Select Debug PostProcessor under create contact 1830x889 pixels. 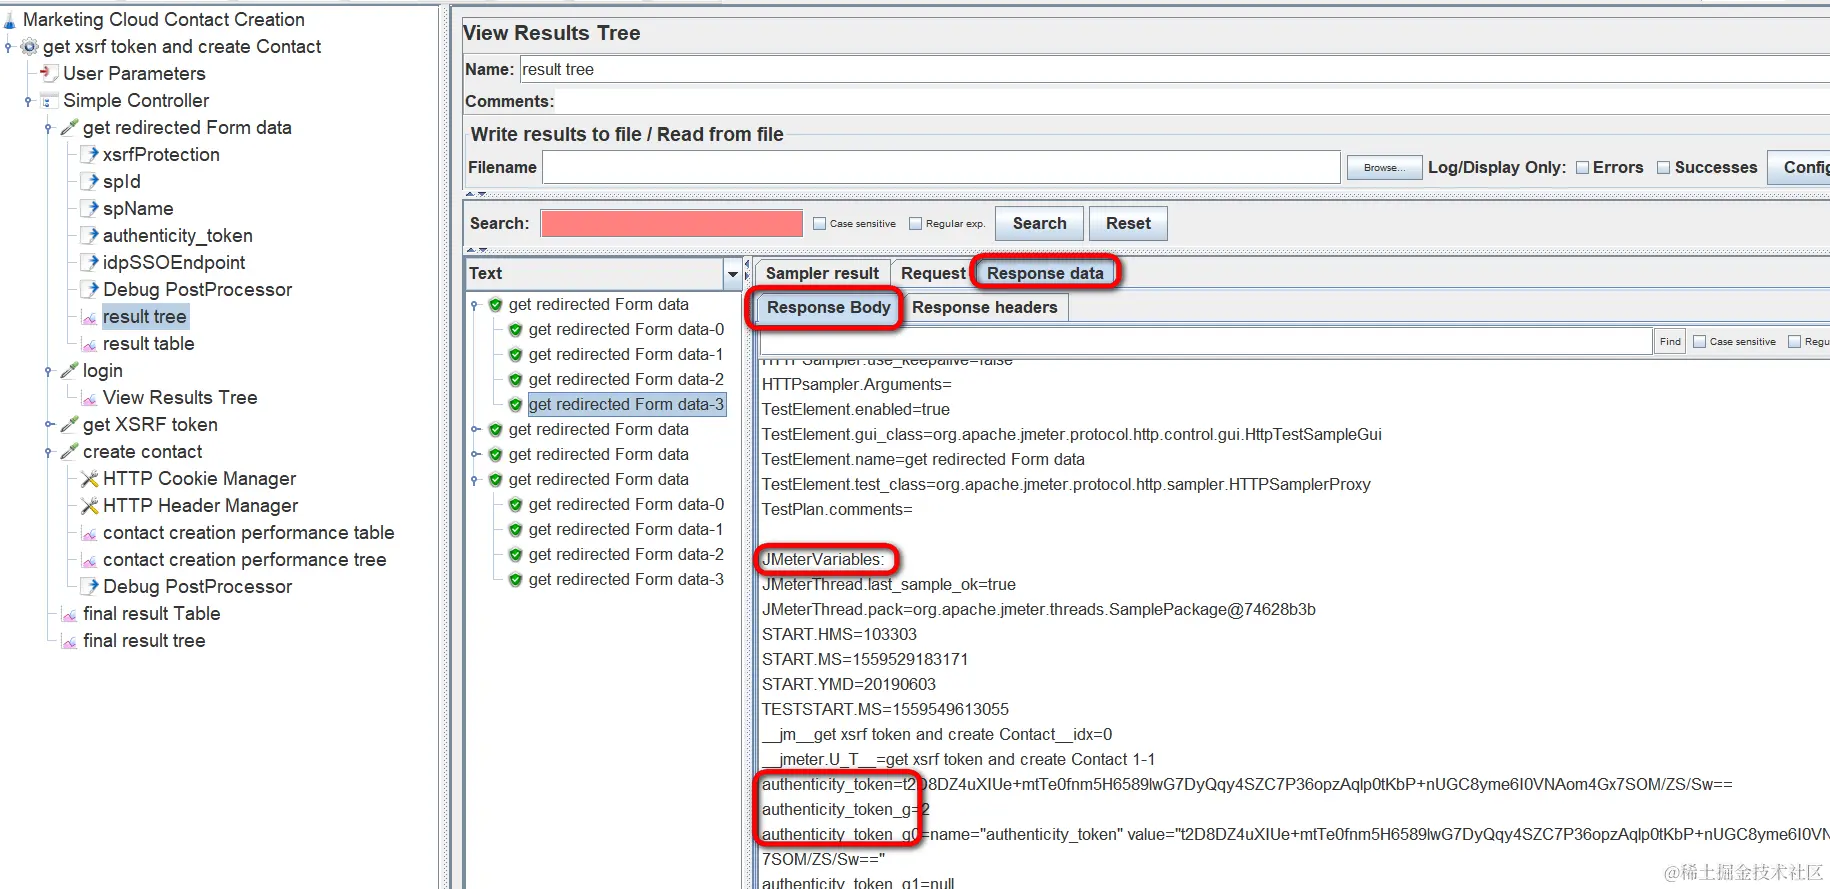(197, 587)
